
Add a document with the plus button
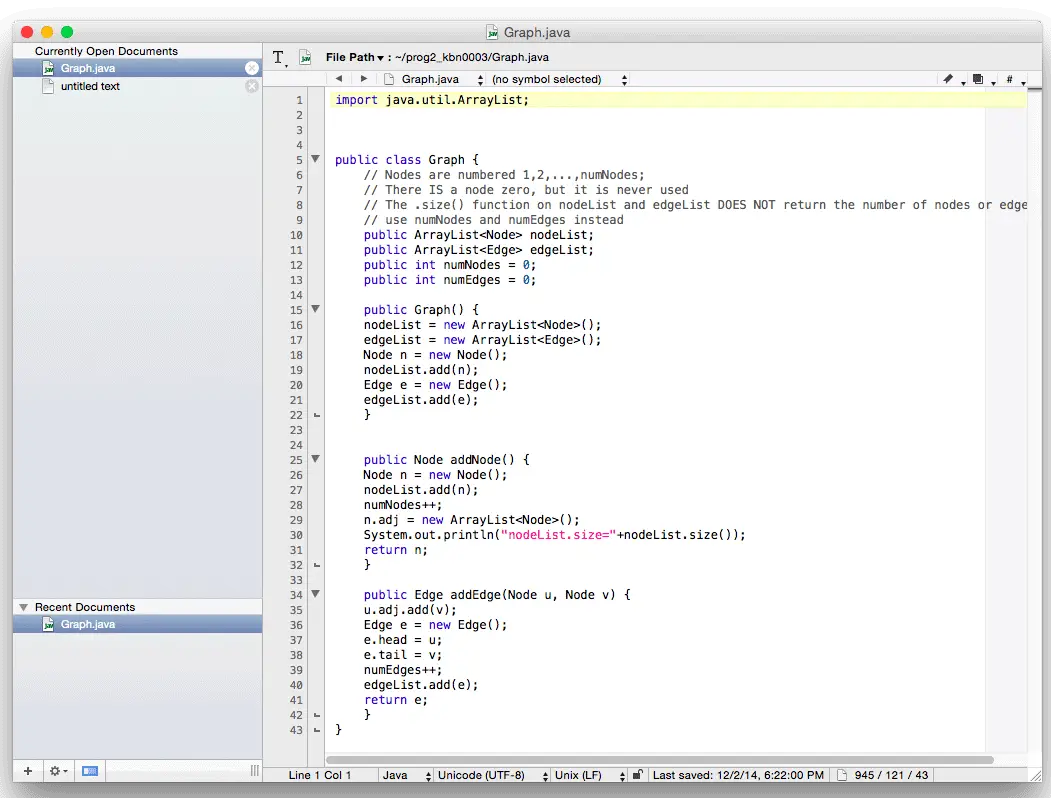point(28,771)
